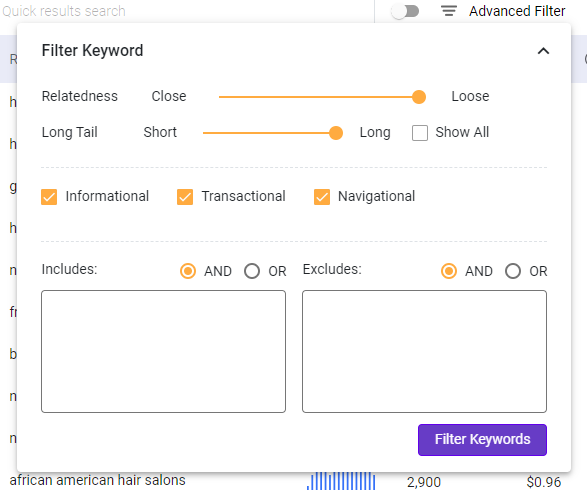Viewport: 587px width, 491px height.
Task: Uncheck the Informational checkbox
Action: 49,197
